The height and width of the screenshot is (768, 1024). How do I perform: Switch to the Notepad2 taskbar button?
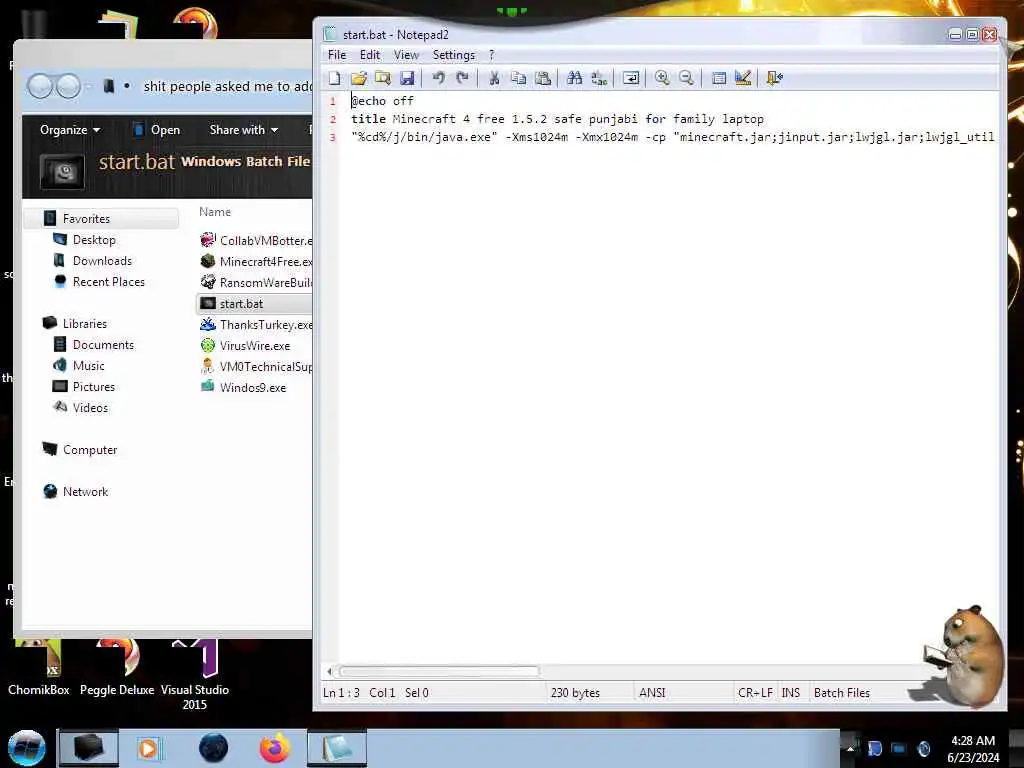(x=337, y=748)
